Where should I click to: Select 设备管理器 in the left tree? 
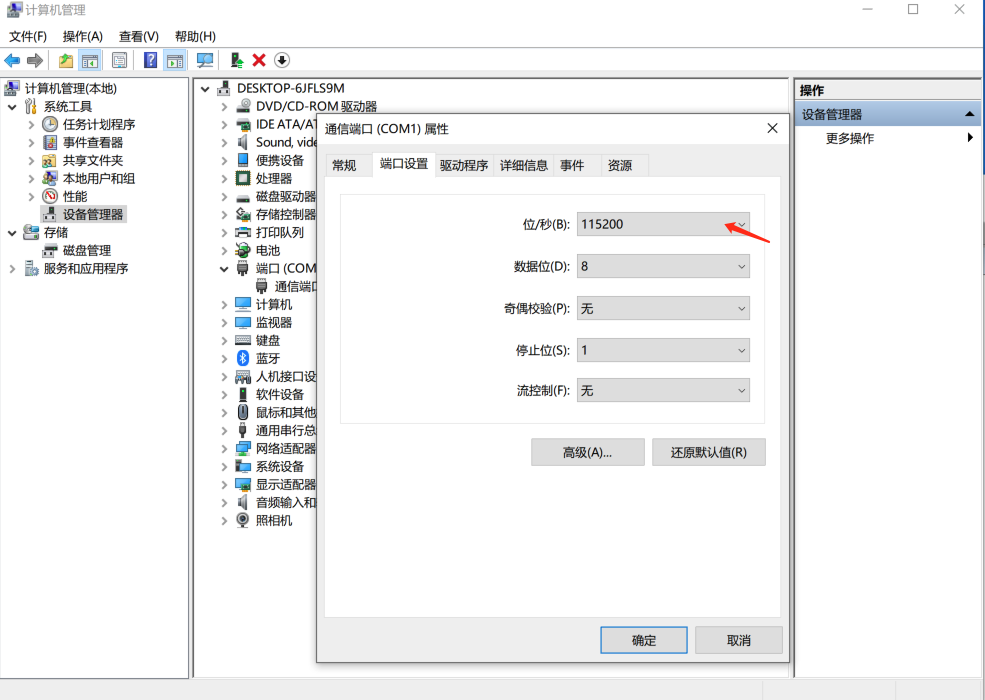(92, 214)
